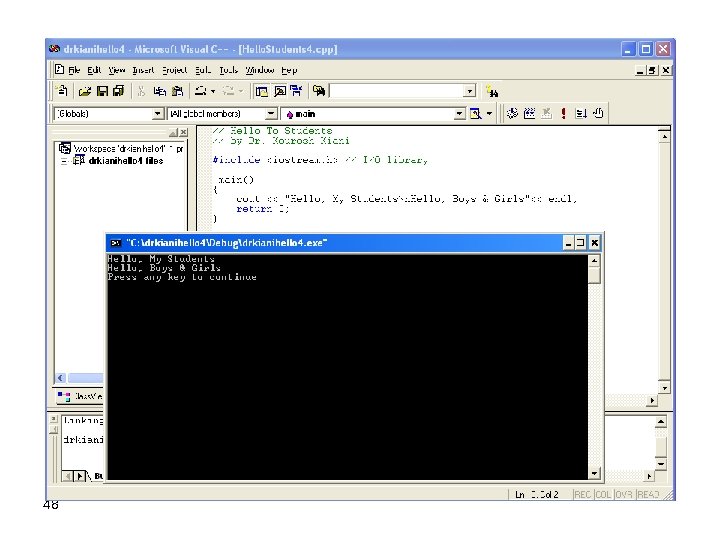Click the workspace pane pin button

pyautogui.click(x=173, y=133)
